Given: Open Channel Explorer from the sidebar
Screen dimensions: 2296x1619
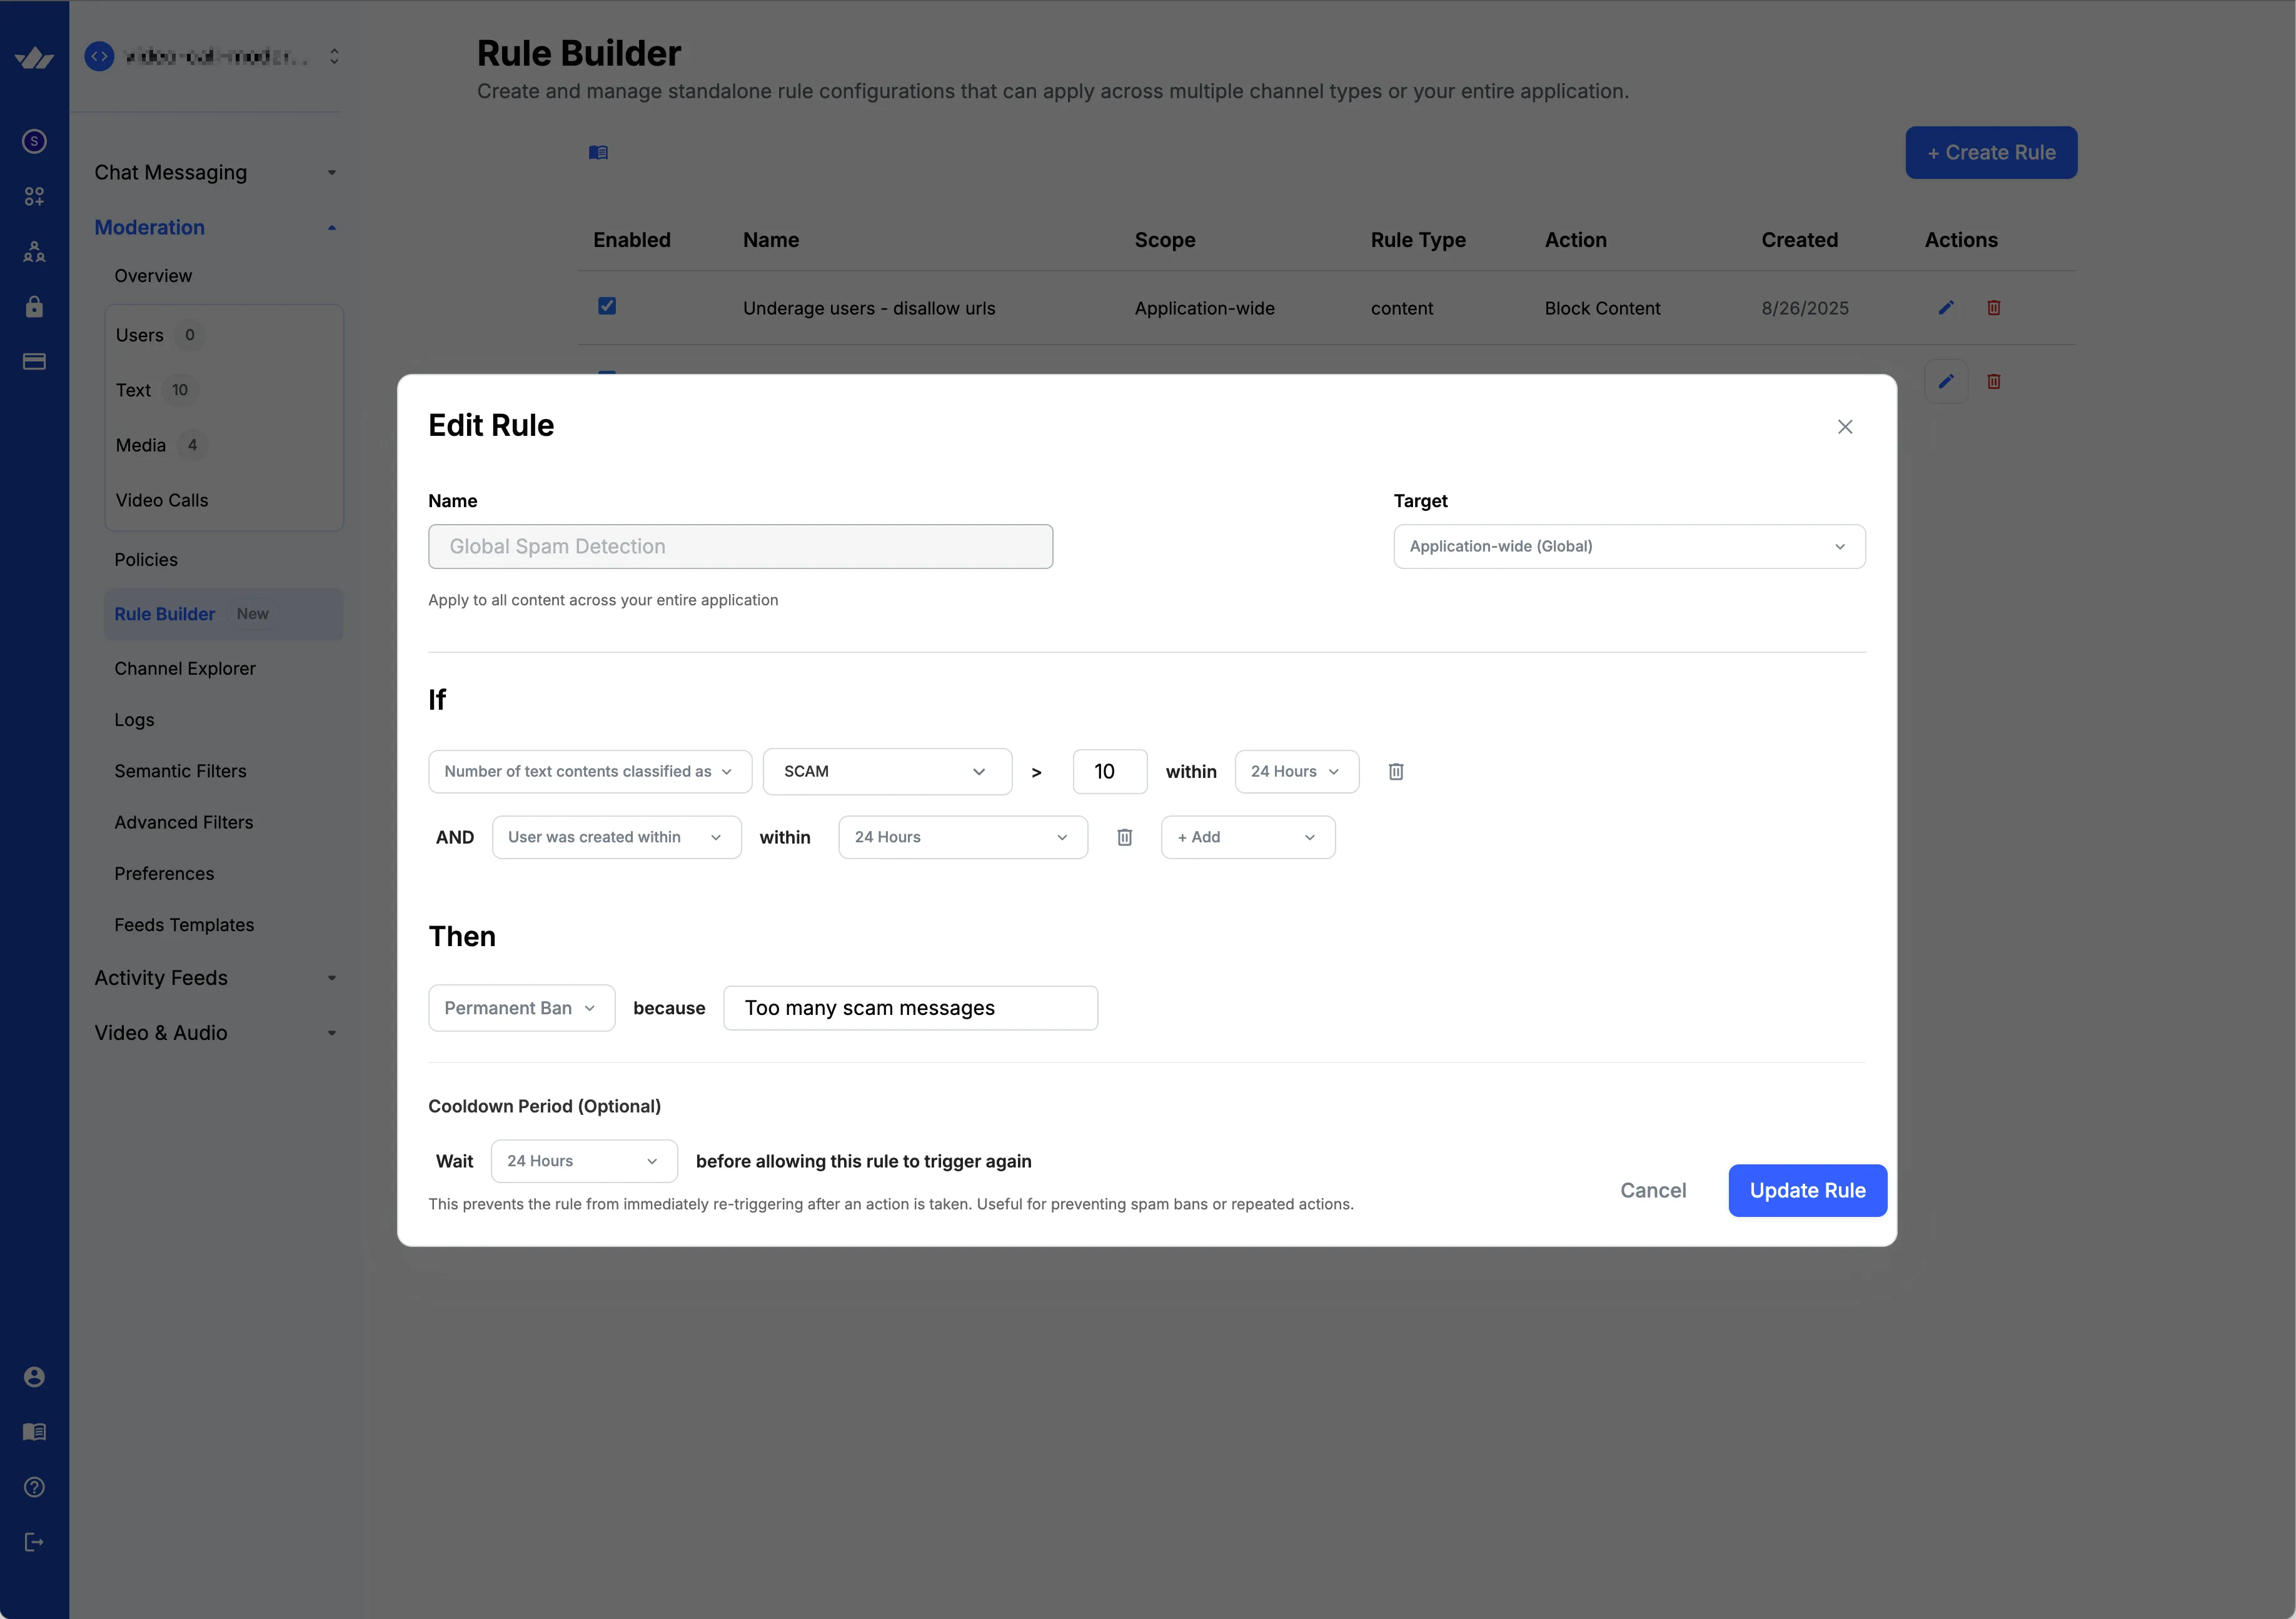Looking at the screenshot, I should tap(185, 668).
